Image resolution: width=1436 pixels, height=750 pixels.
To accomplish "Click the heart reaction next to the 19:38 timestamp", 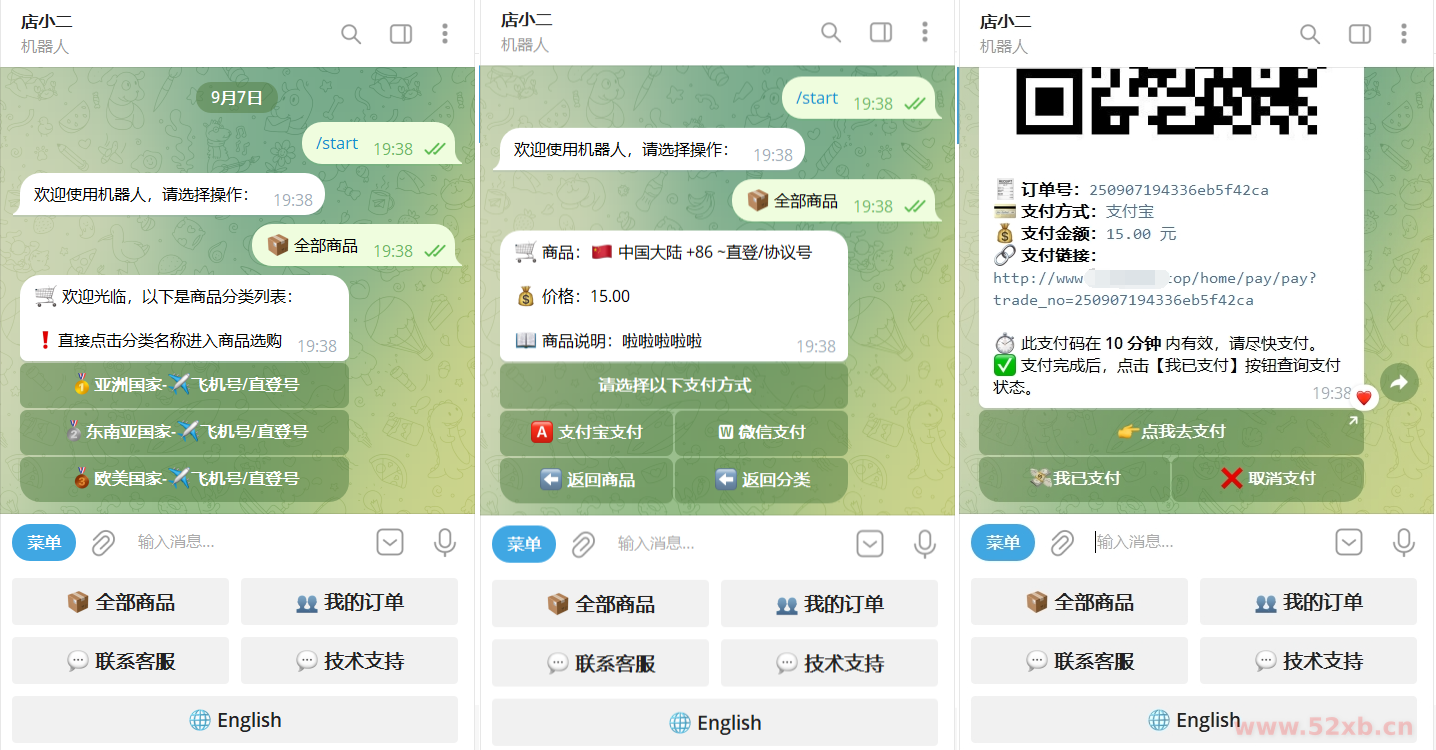I will pyautogui.click(x=1364, y=396).
